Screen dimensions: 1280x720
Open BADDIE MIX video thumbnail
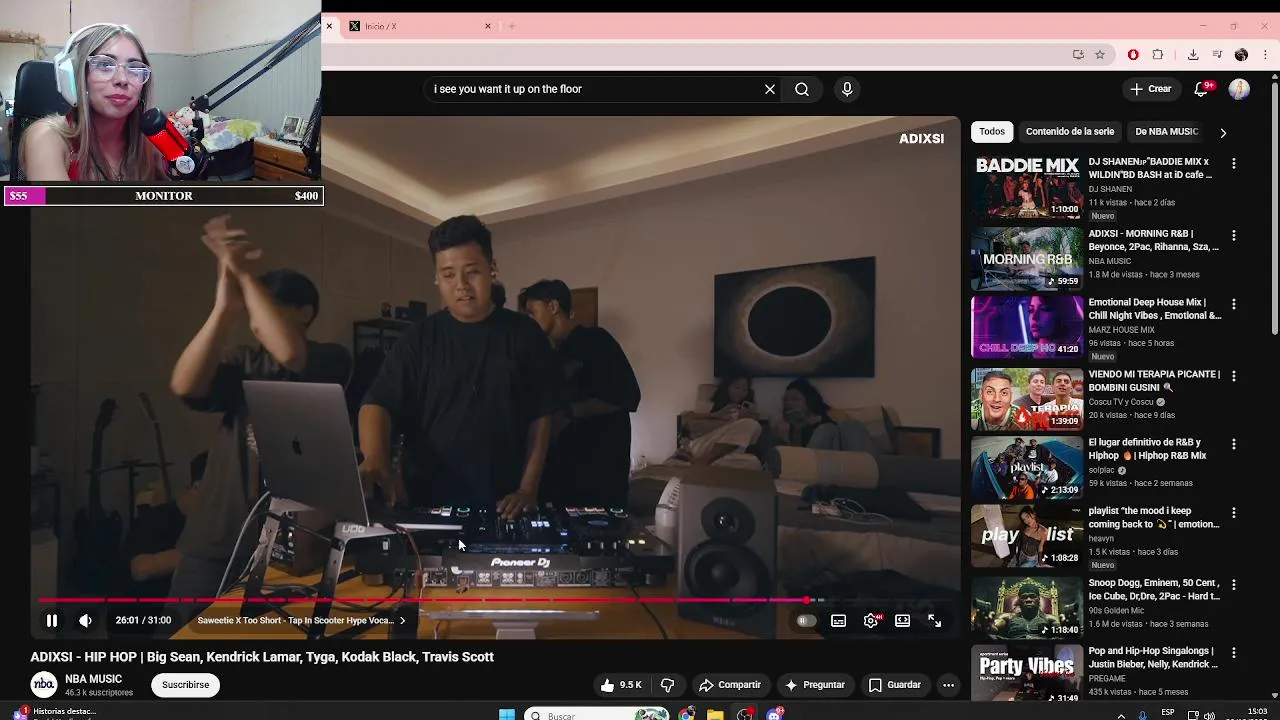(1027, 187)
